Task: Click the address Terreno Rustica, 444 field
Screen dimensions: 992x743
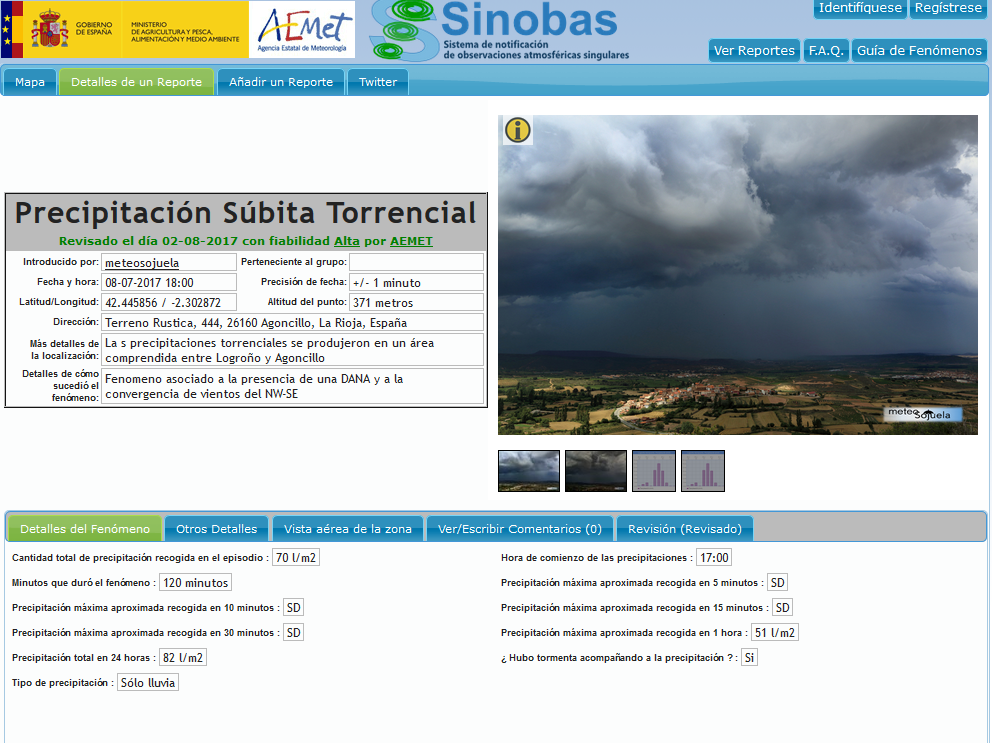Action: pyautogui.click(x=292, y=323)
